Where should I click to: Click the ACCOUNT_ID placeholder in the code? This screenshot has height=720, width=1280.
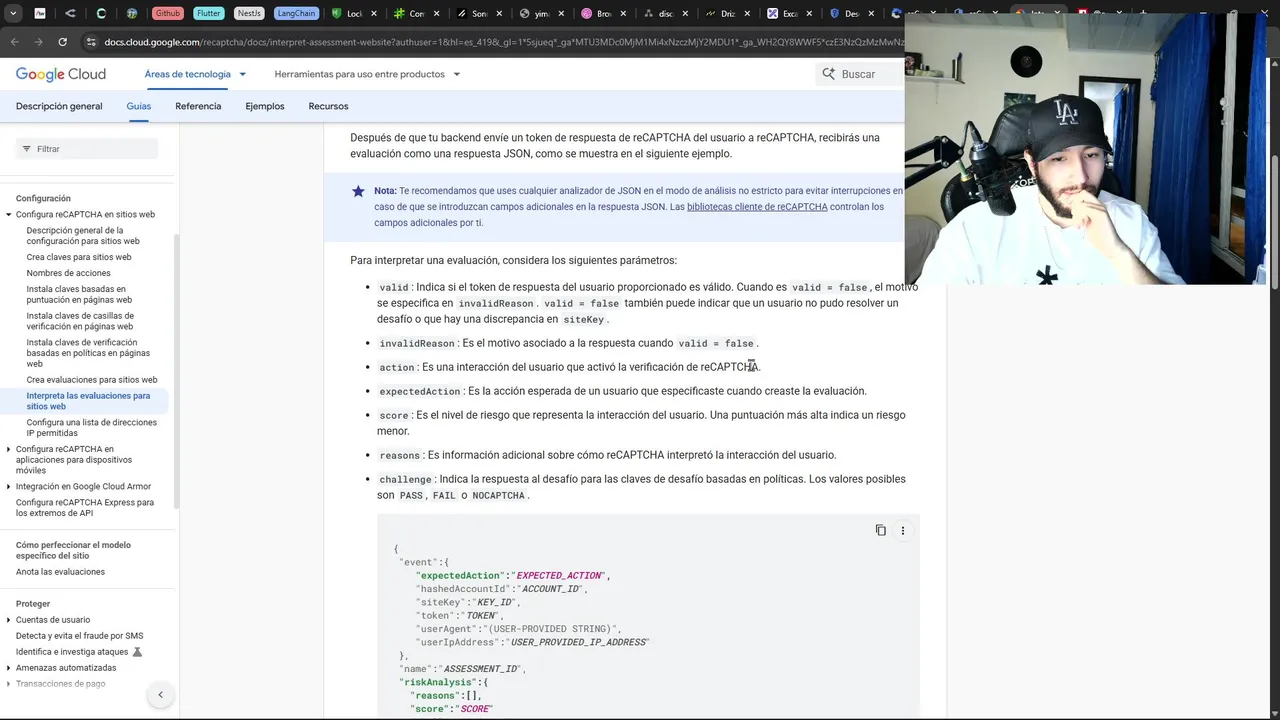(551, 589)
